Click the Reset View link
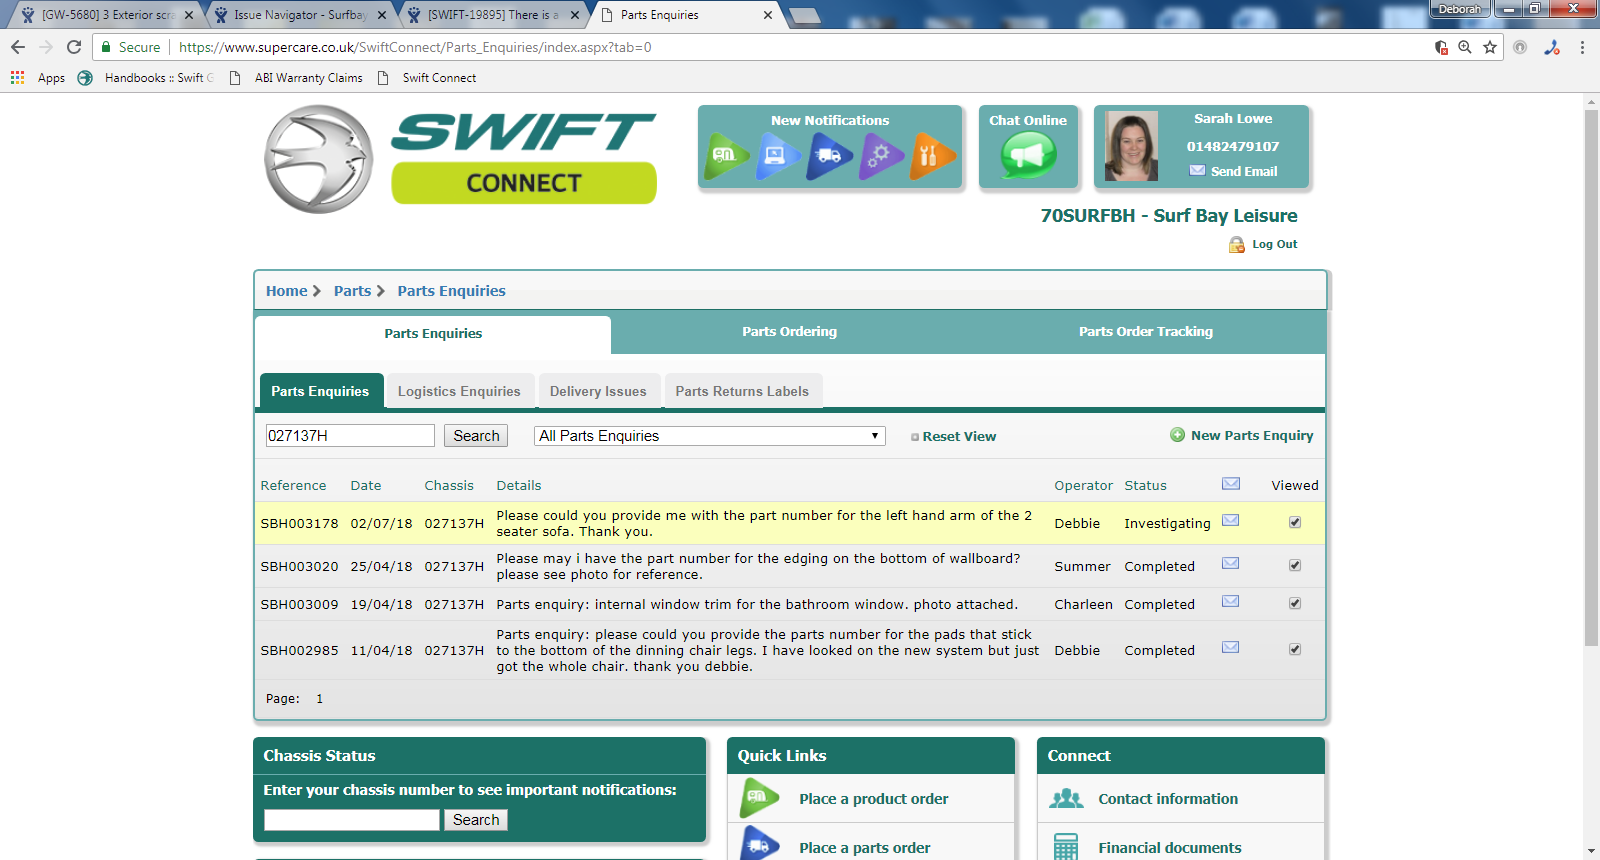Image resolution: width=1600 pixels, height=860 pixels. 959,436
